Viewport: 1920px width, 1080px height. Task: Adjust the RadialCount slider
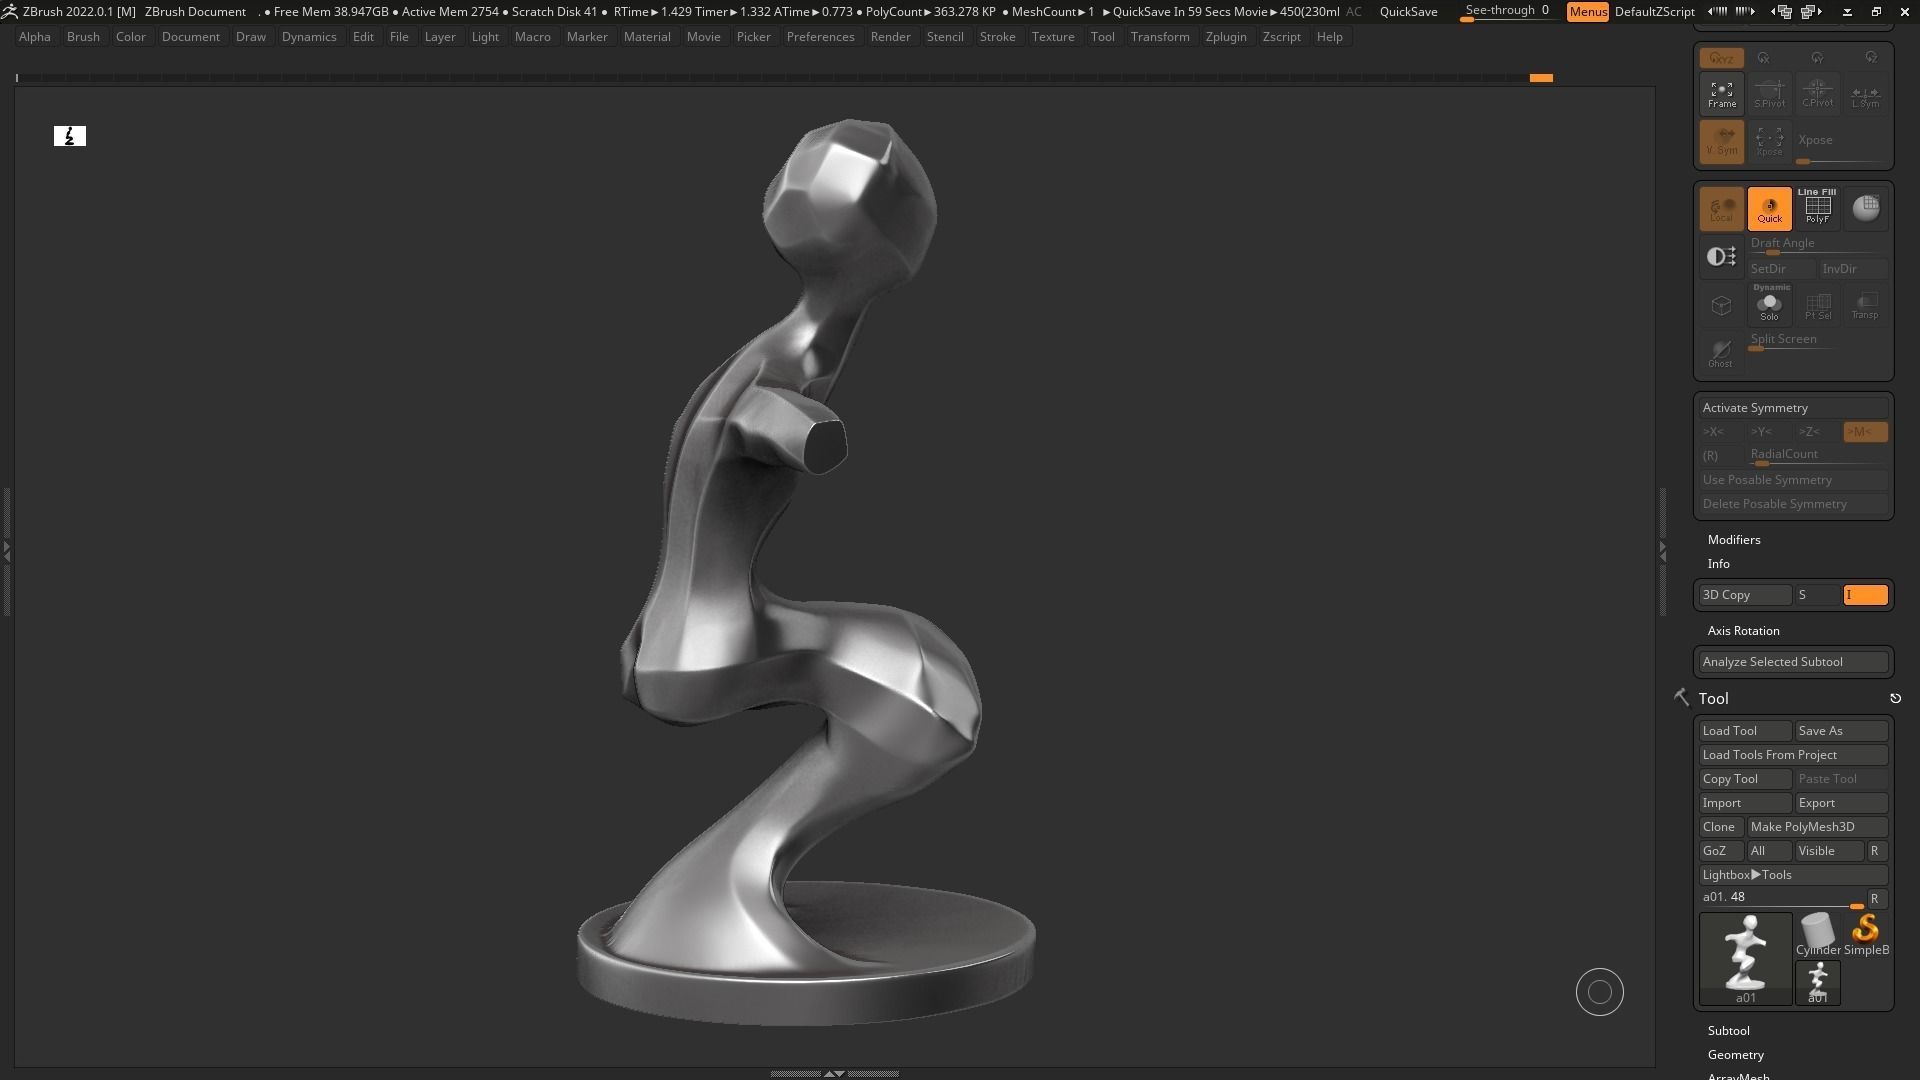click(x=1817, y=456)
